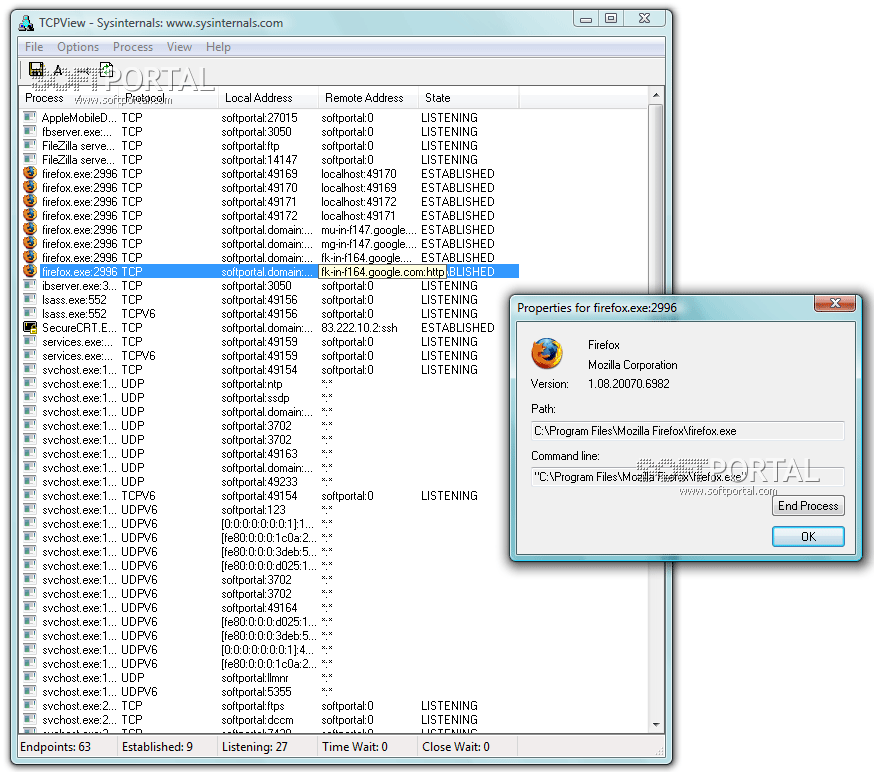
Task: Open the File menu
Action: 34,47
